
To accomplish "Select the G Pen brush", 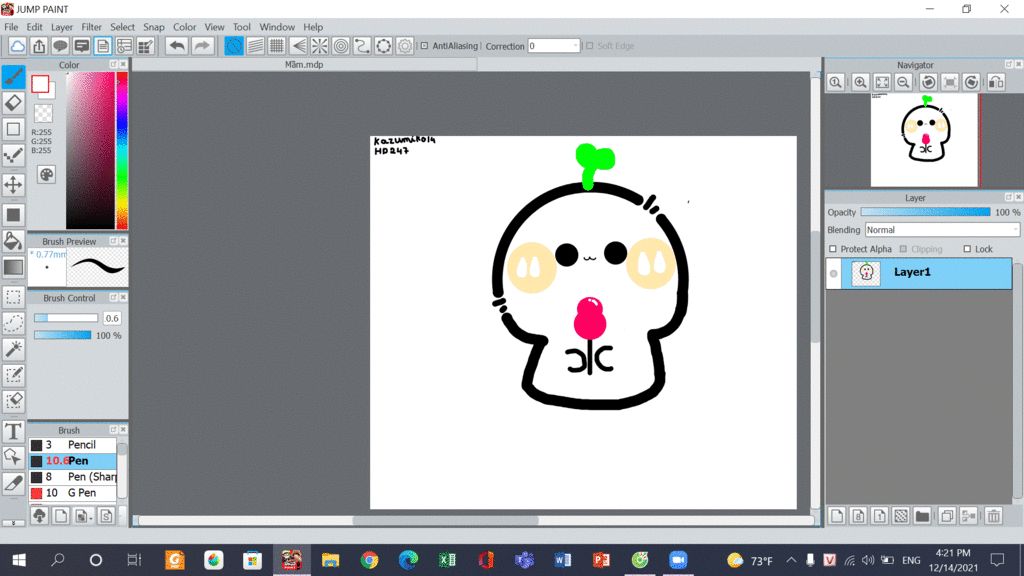I will pos(72,493).
